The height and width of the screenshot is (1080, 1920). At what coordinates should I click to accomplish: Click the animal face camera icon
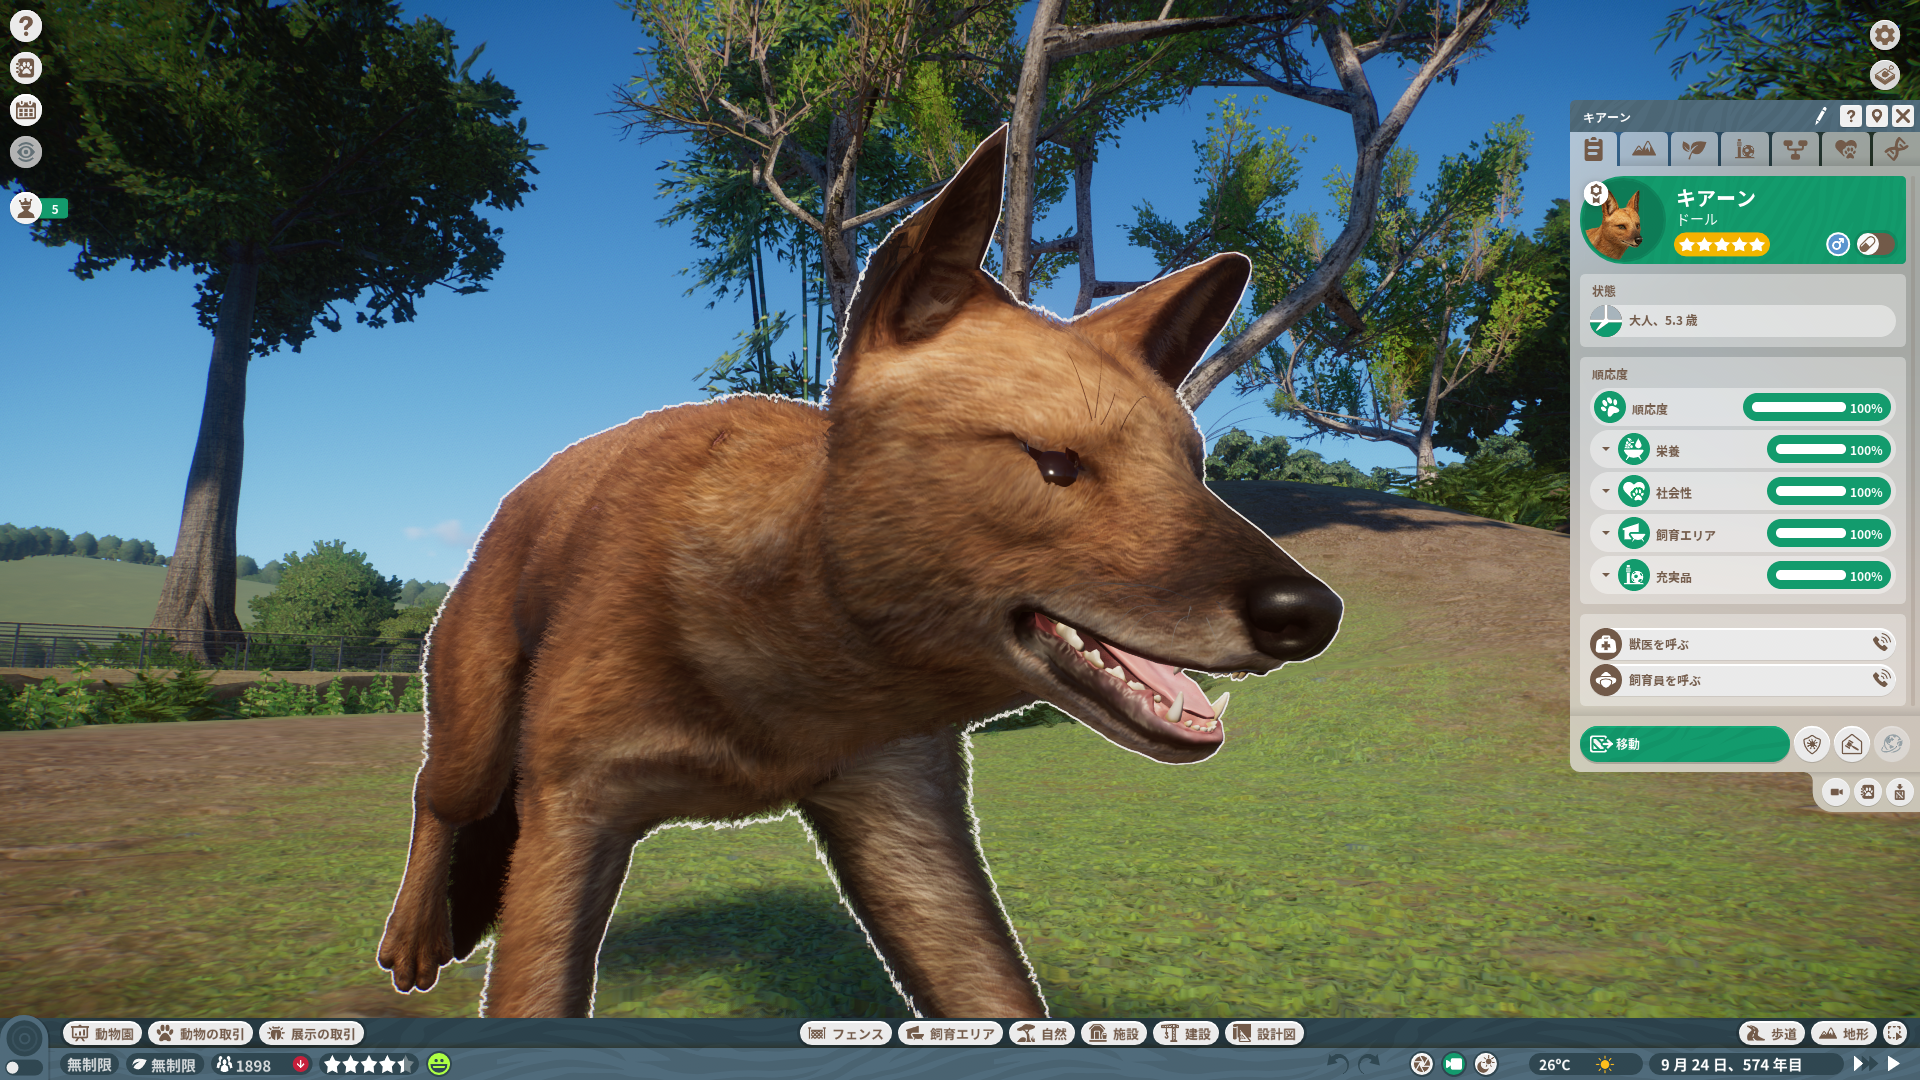[1868, 793]
